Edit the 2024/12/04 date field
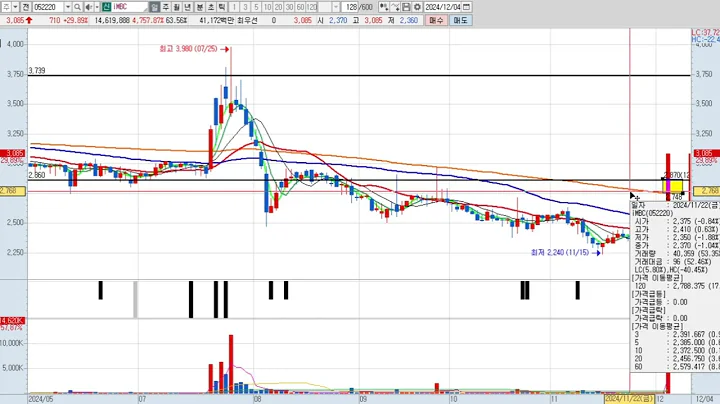The height and width of the screenshot is (404, 720). point(443,7)
